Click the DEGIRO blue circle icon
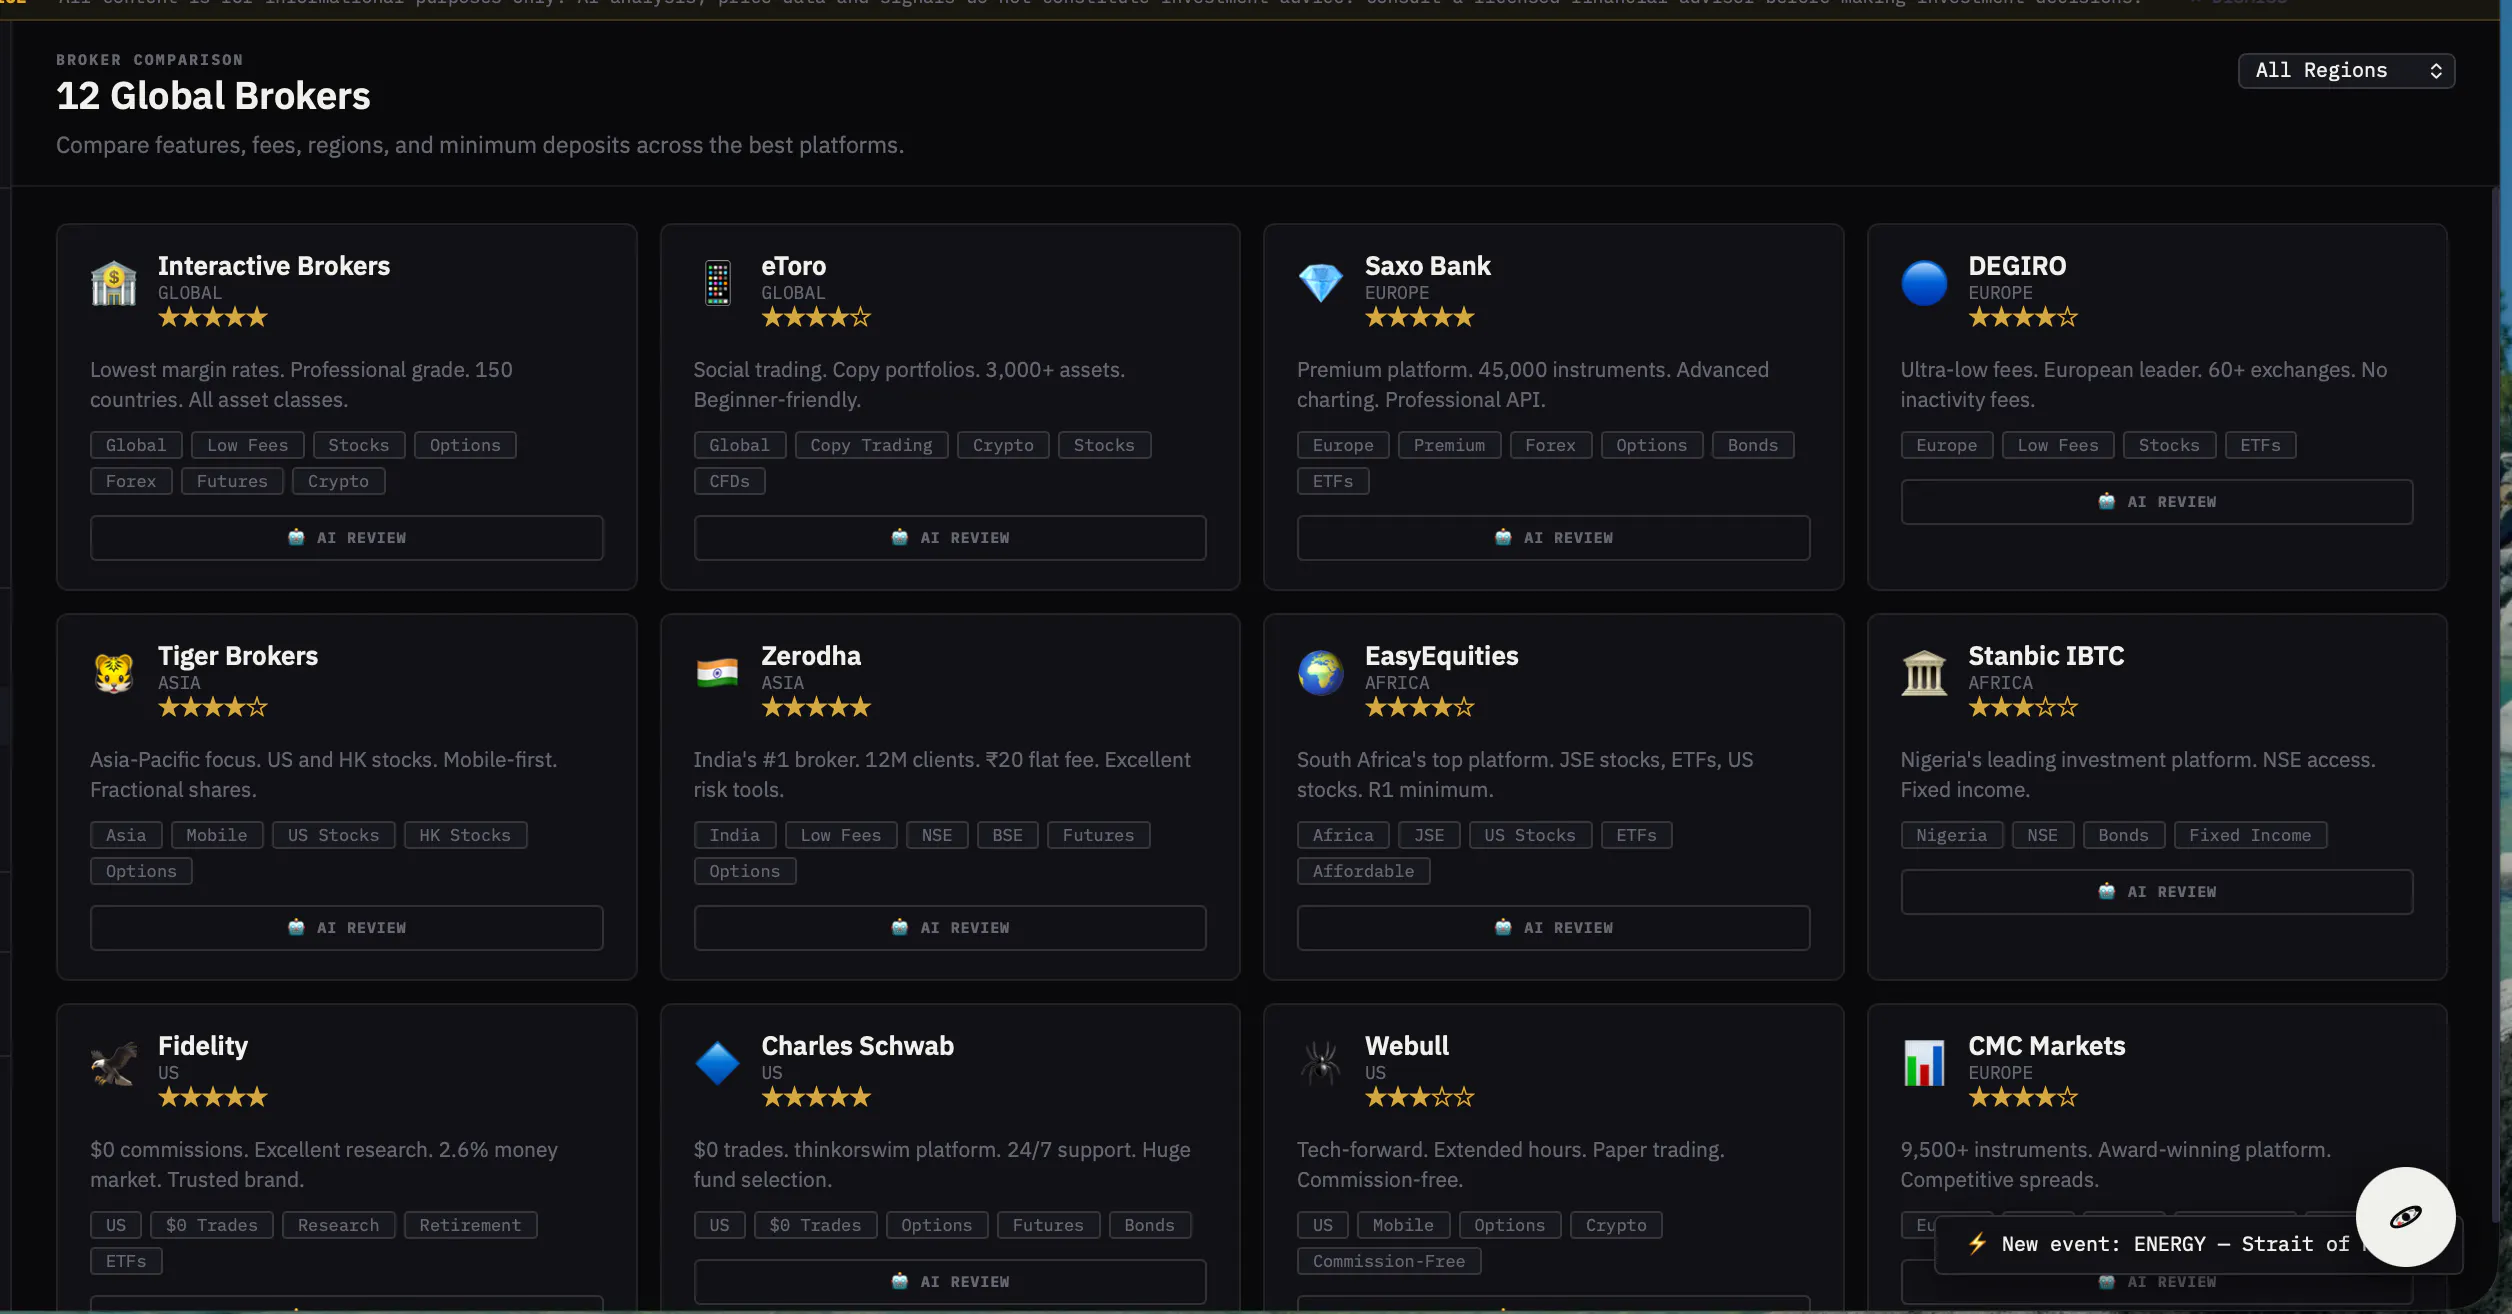2512x1314 pixels. coord(1924,283)
